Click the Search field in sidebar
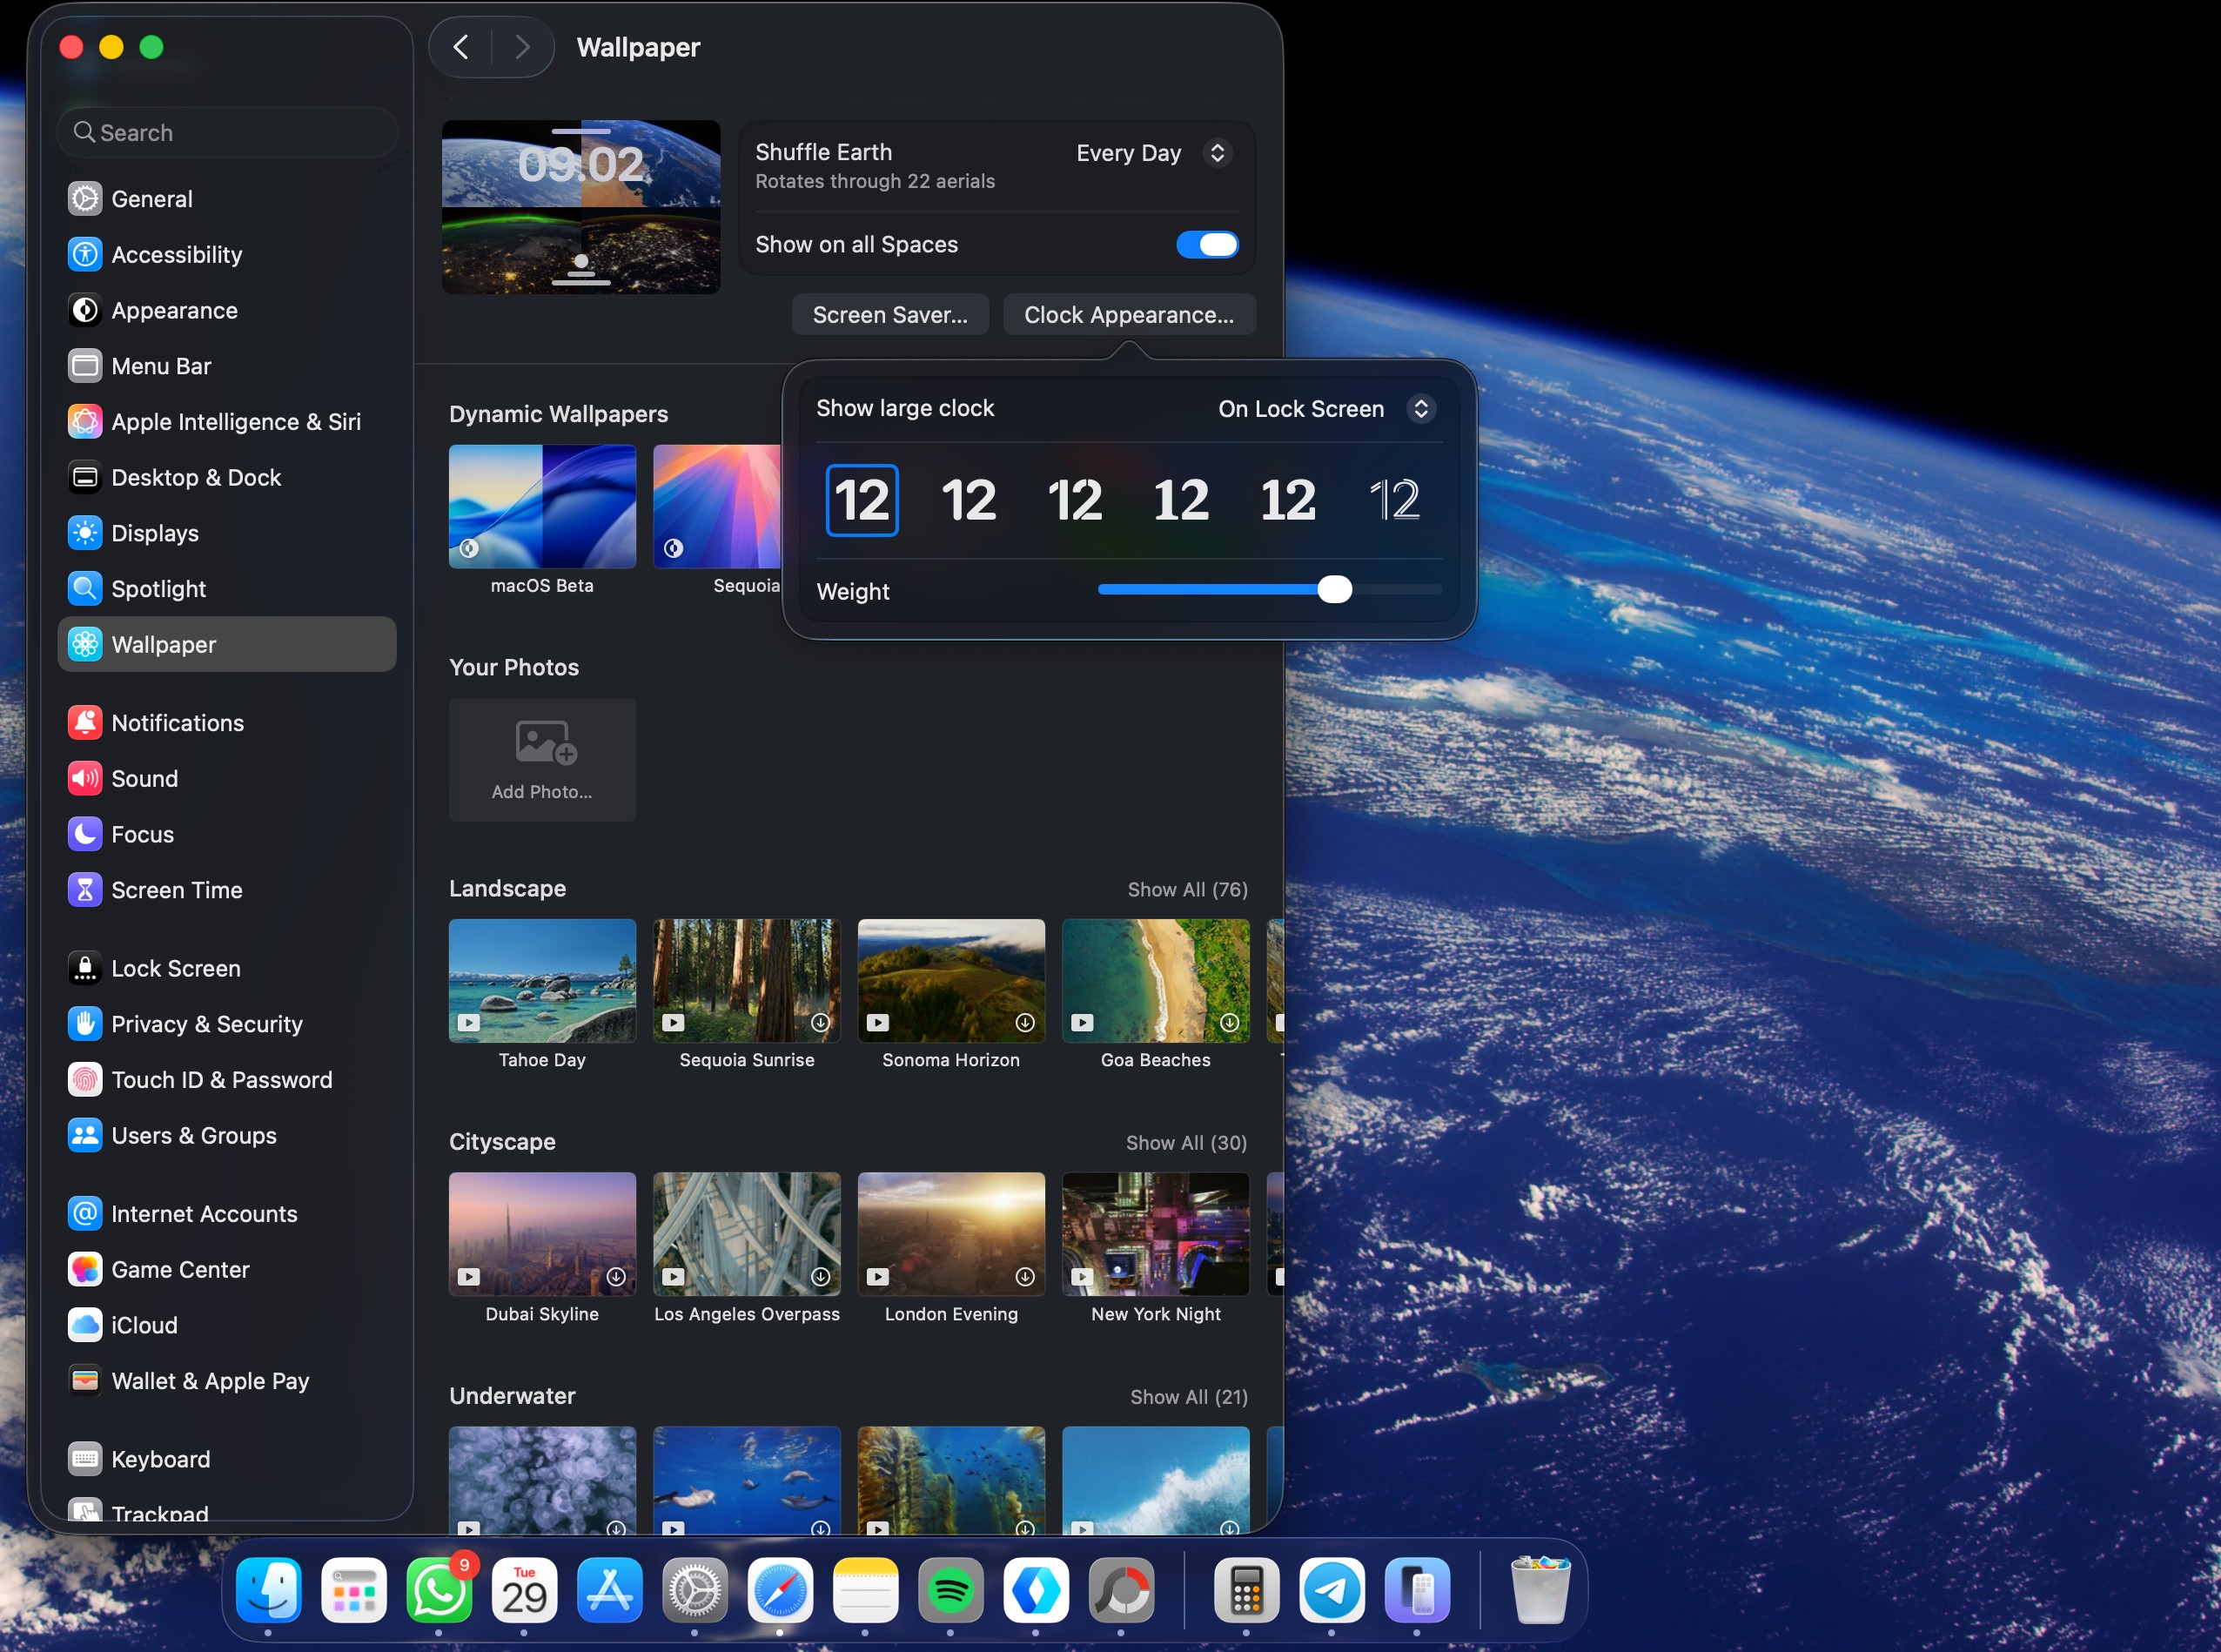 pos(228,133)
